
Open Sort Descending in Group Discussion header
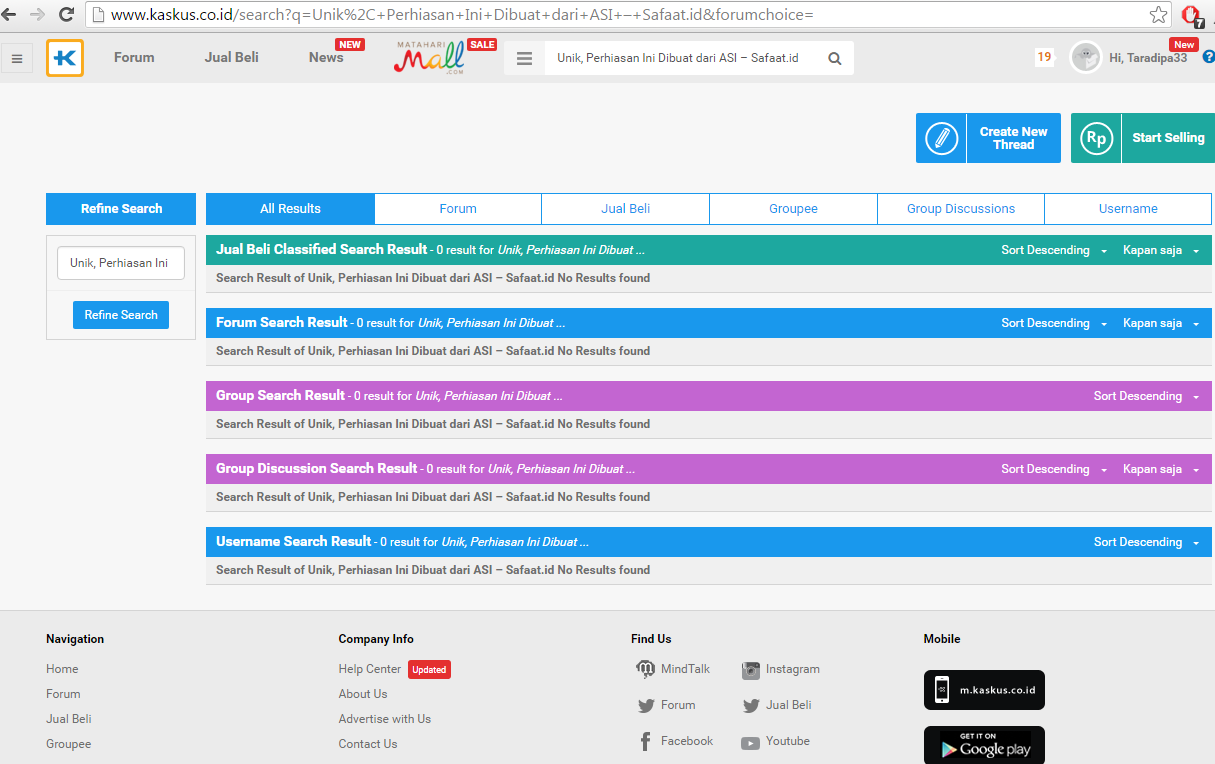point(1054,469)
